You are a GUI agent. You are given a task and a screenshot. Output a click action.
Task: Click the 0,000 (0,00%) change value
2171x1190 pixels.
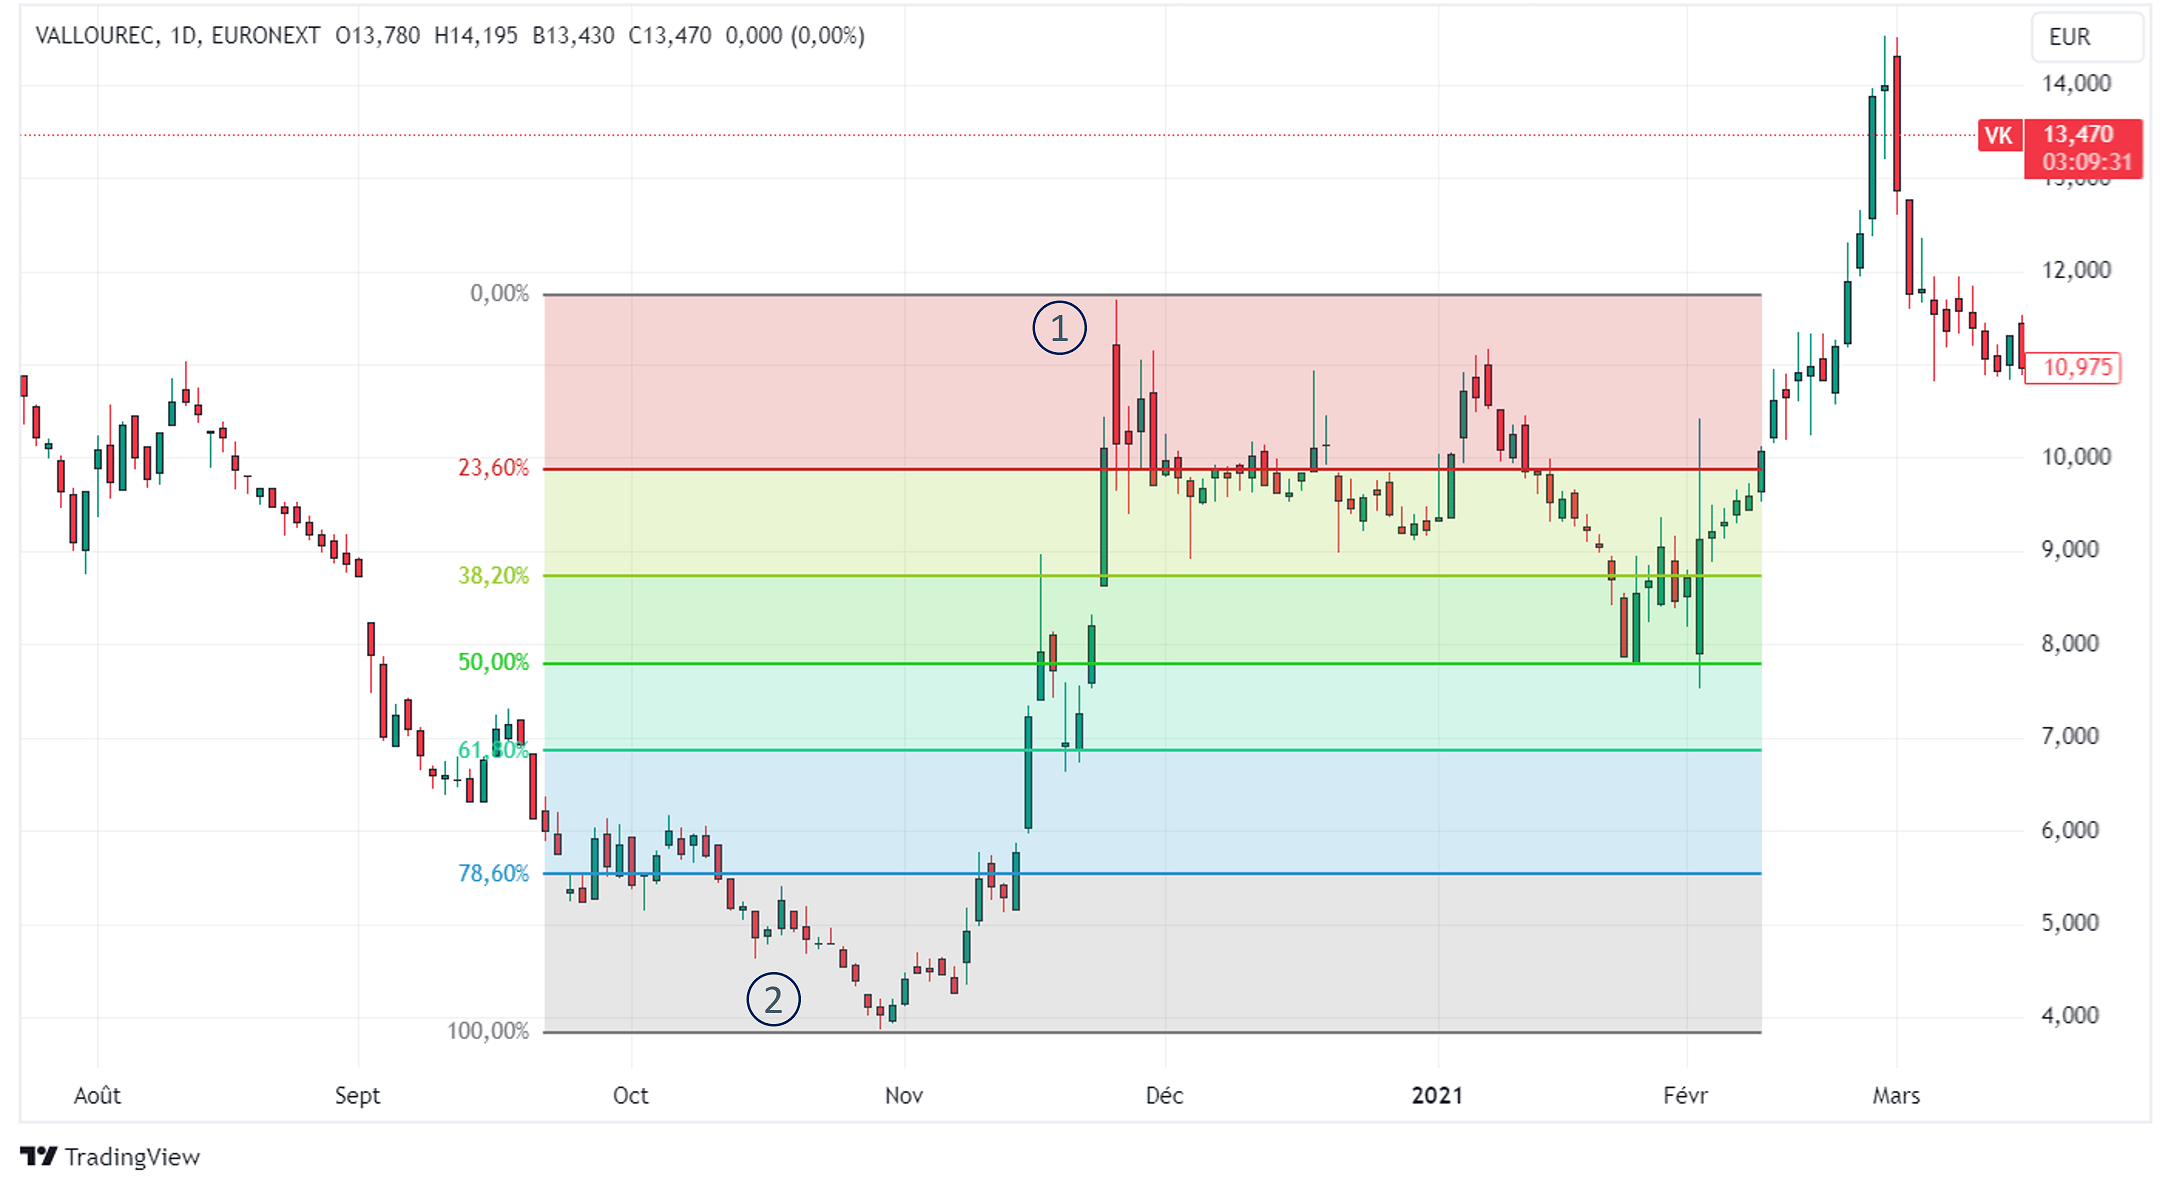[x=795, y=36]
